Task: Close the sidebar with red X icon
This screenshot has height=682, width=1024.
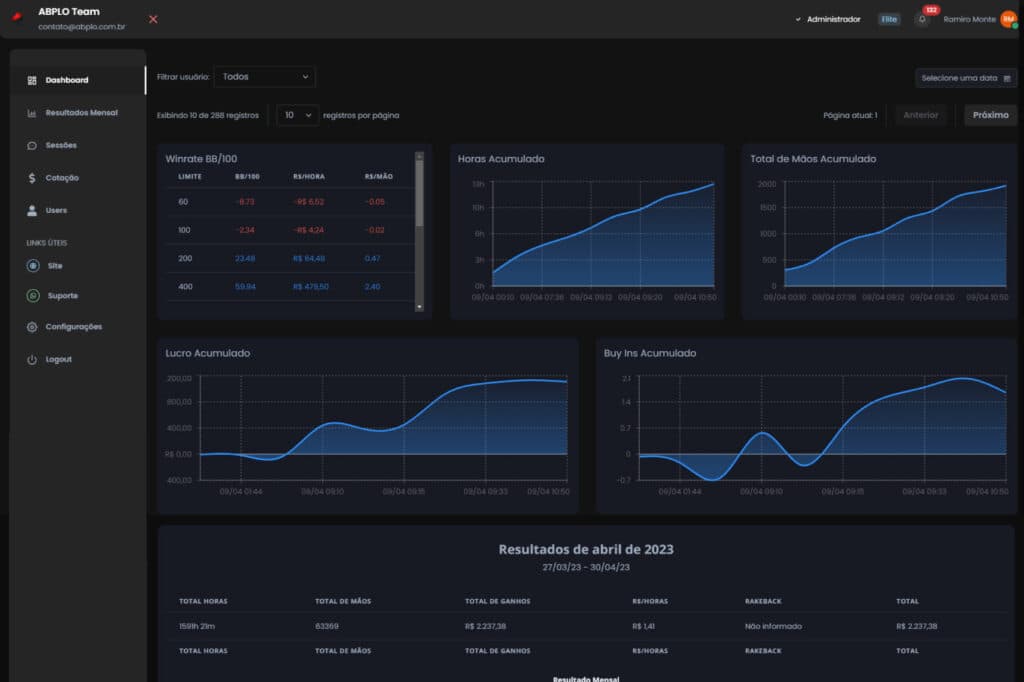Action: (x=153, y=19)
